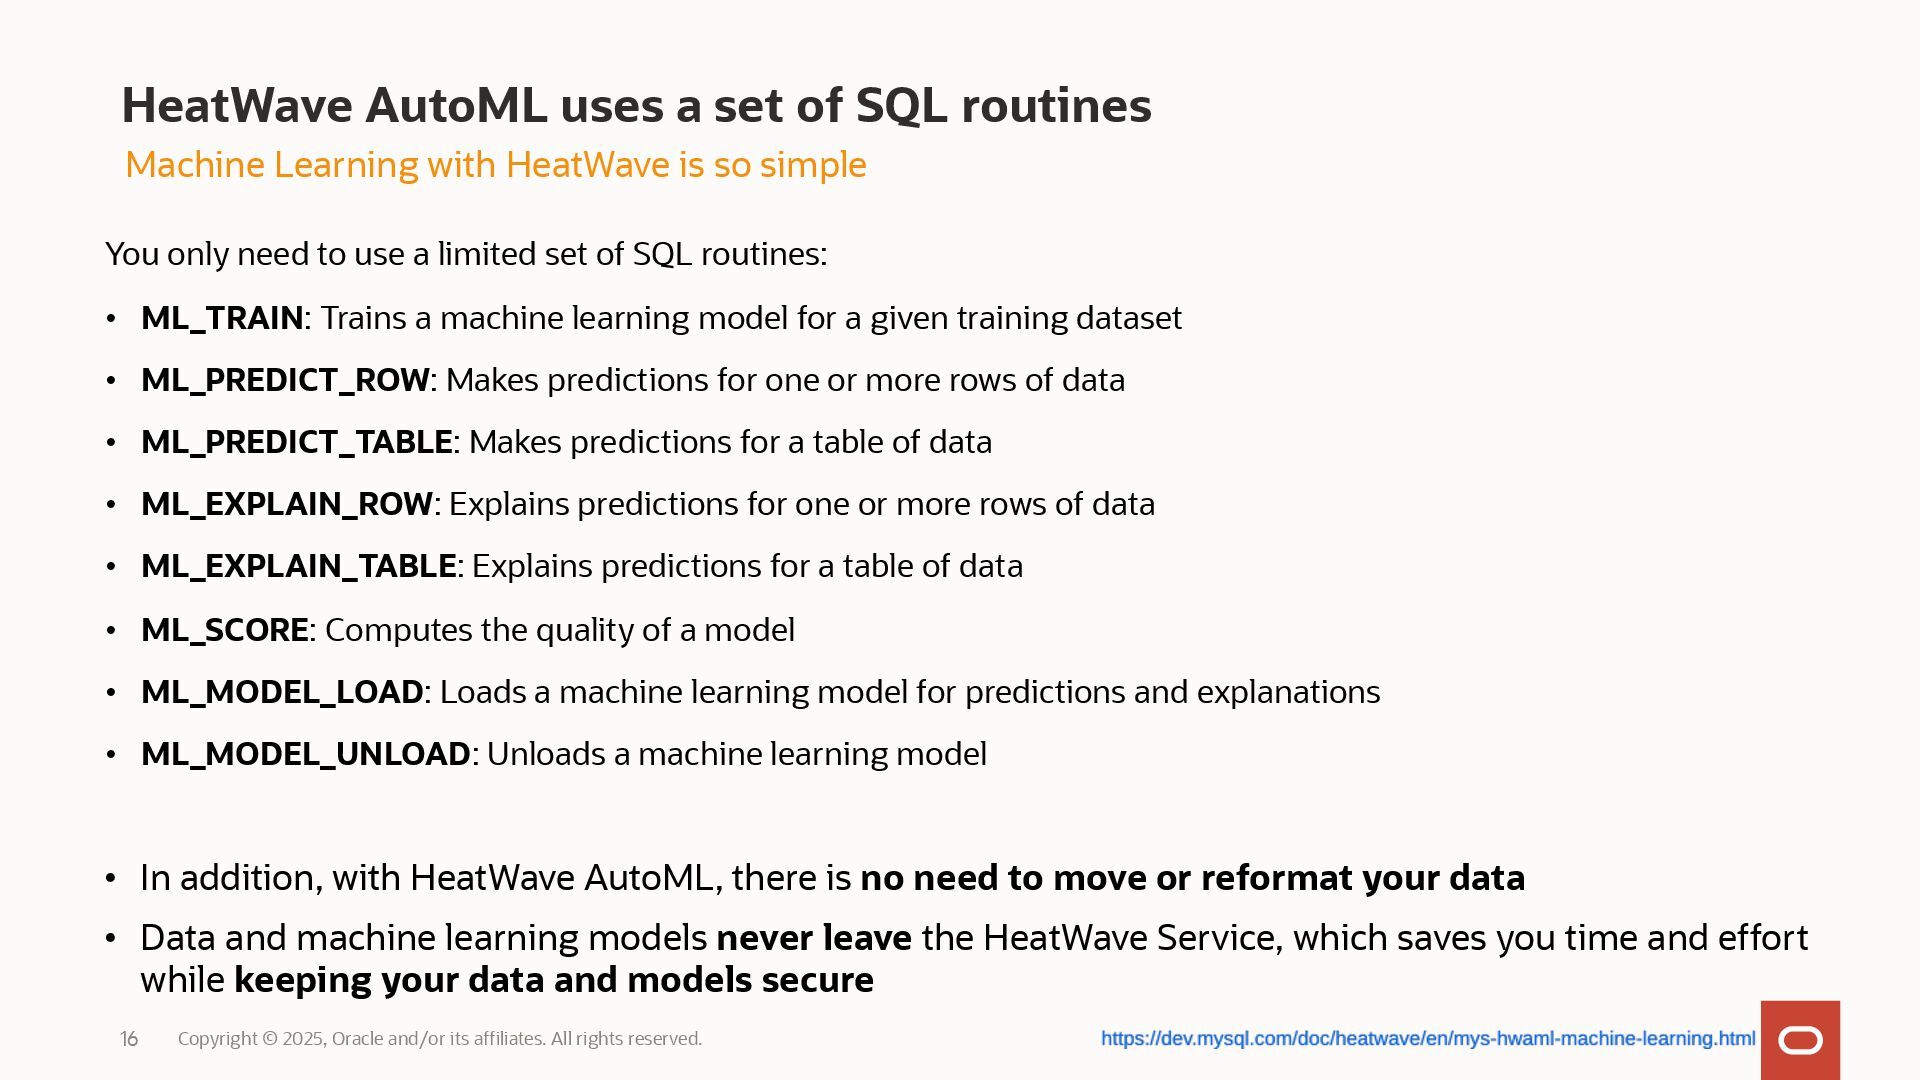
Task: Click bold text 'no need to move or reformat'
Action: point(1192,878)
